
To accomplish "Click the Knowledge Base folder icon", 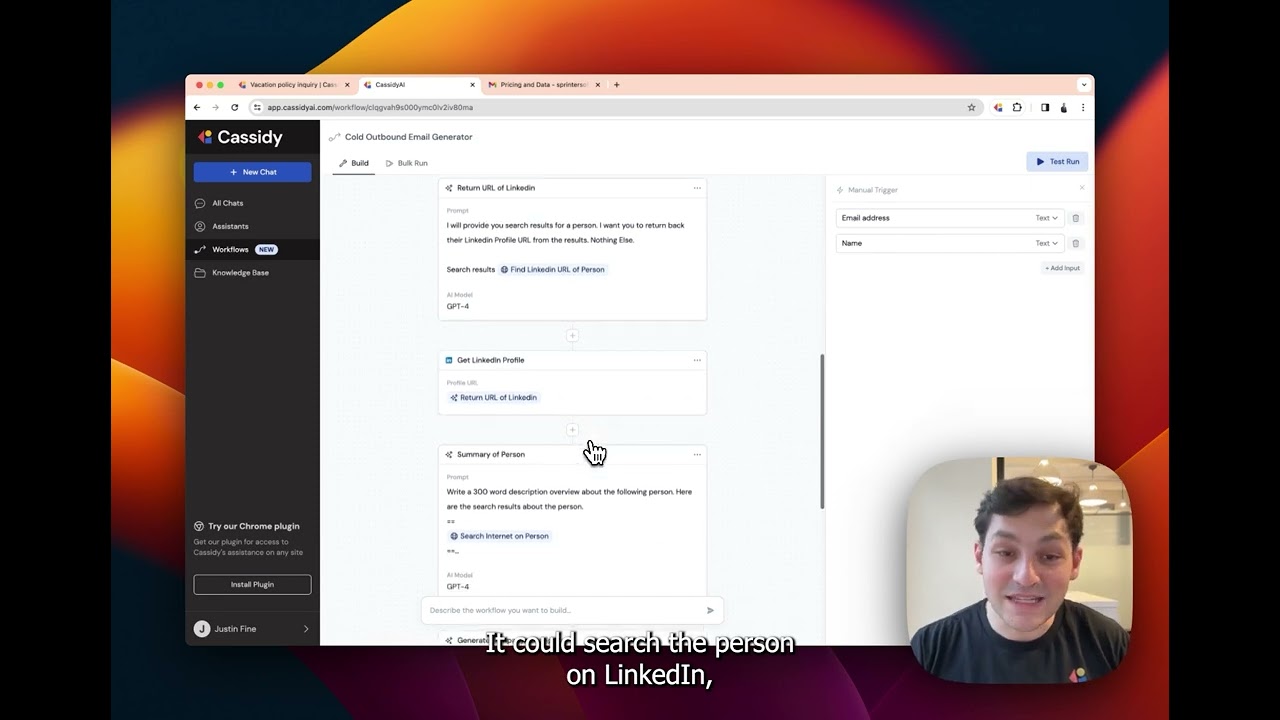I will (x=201, y=272).
